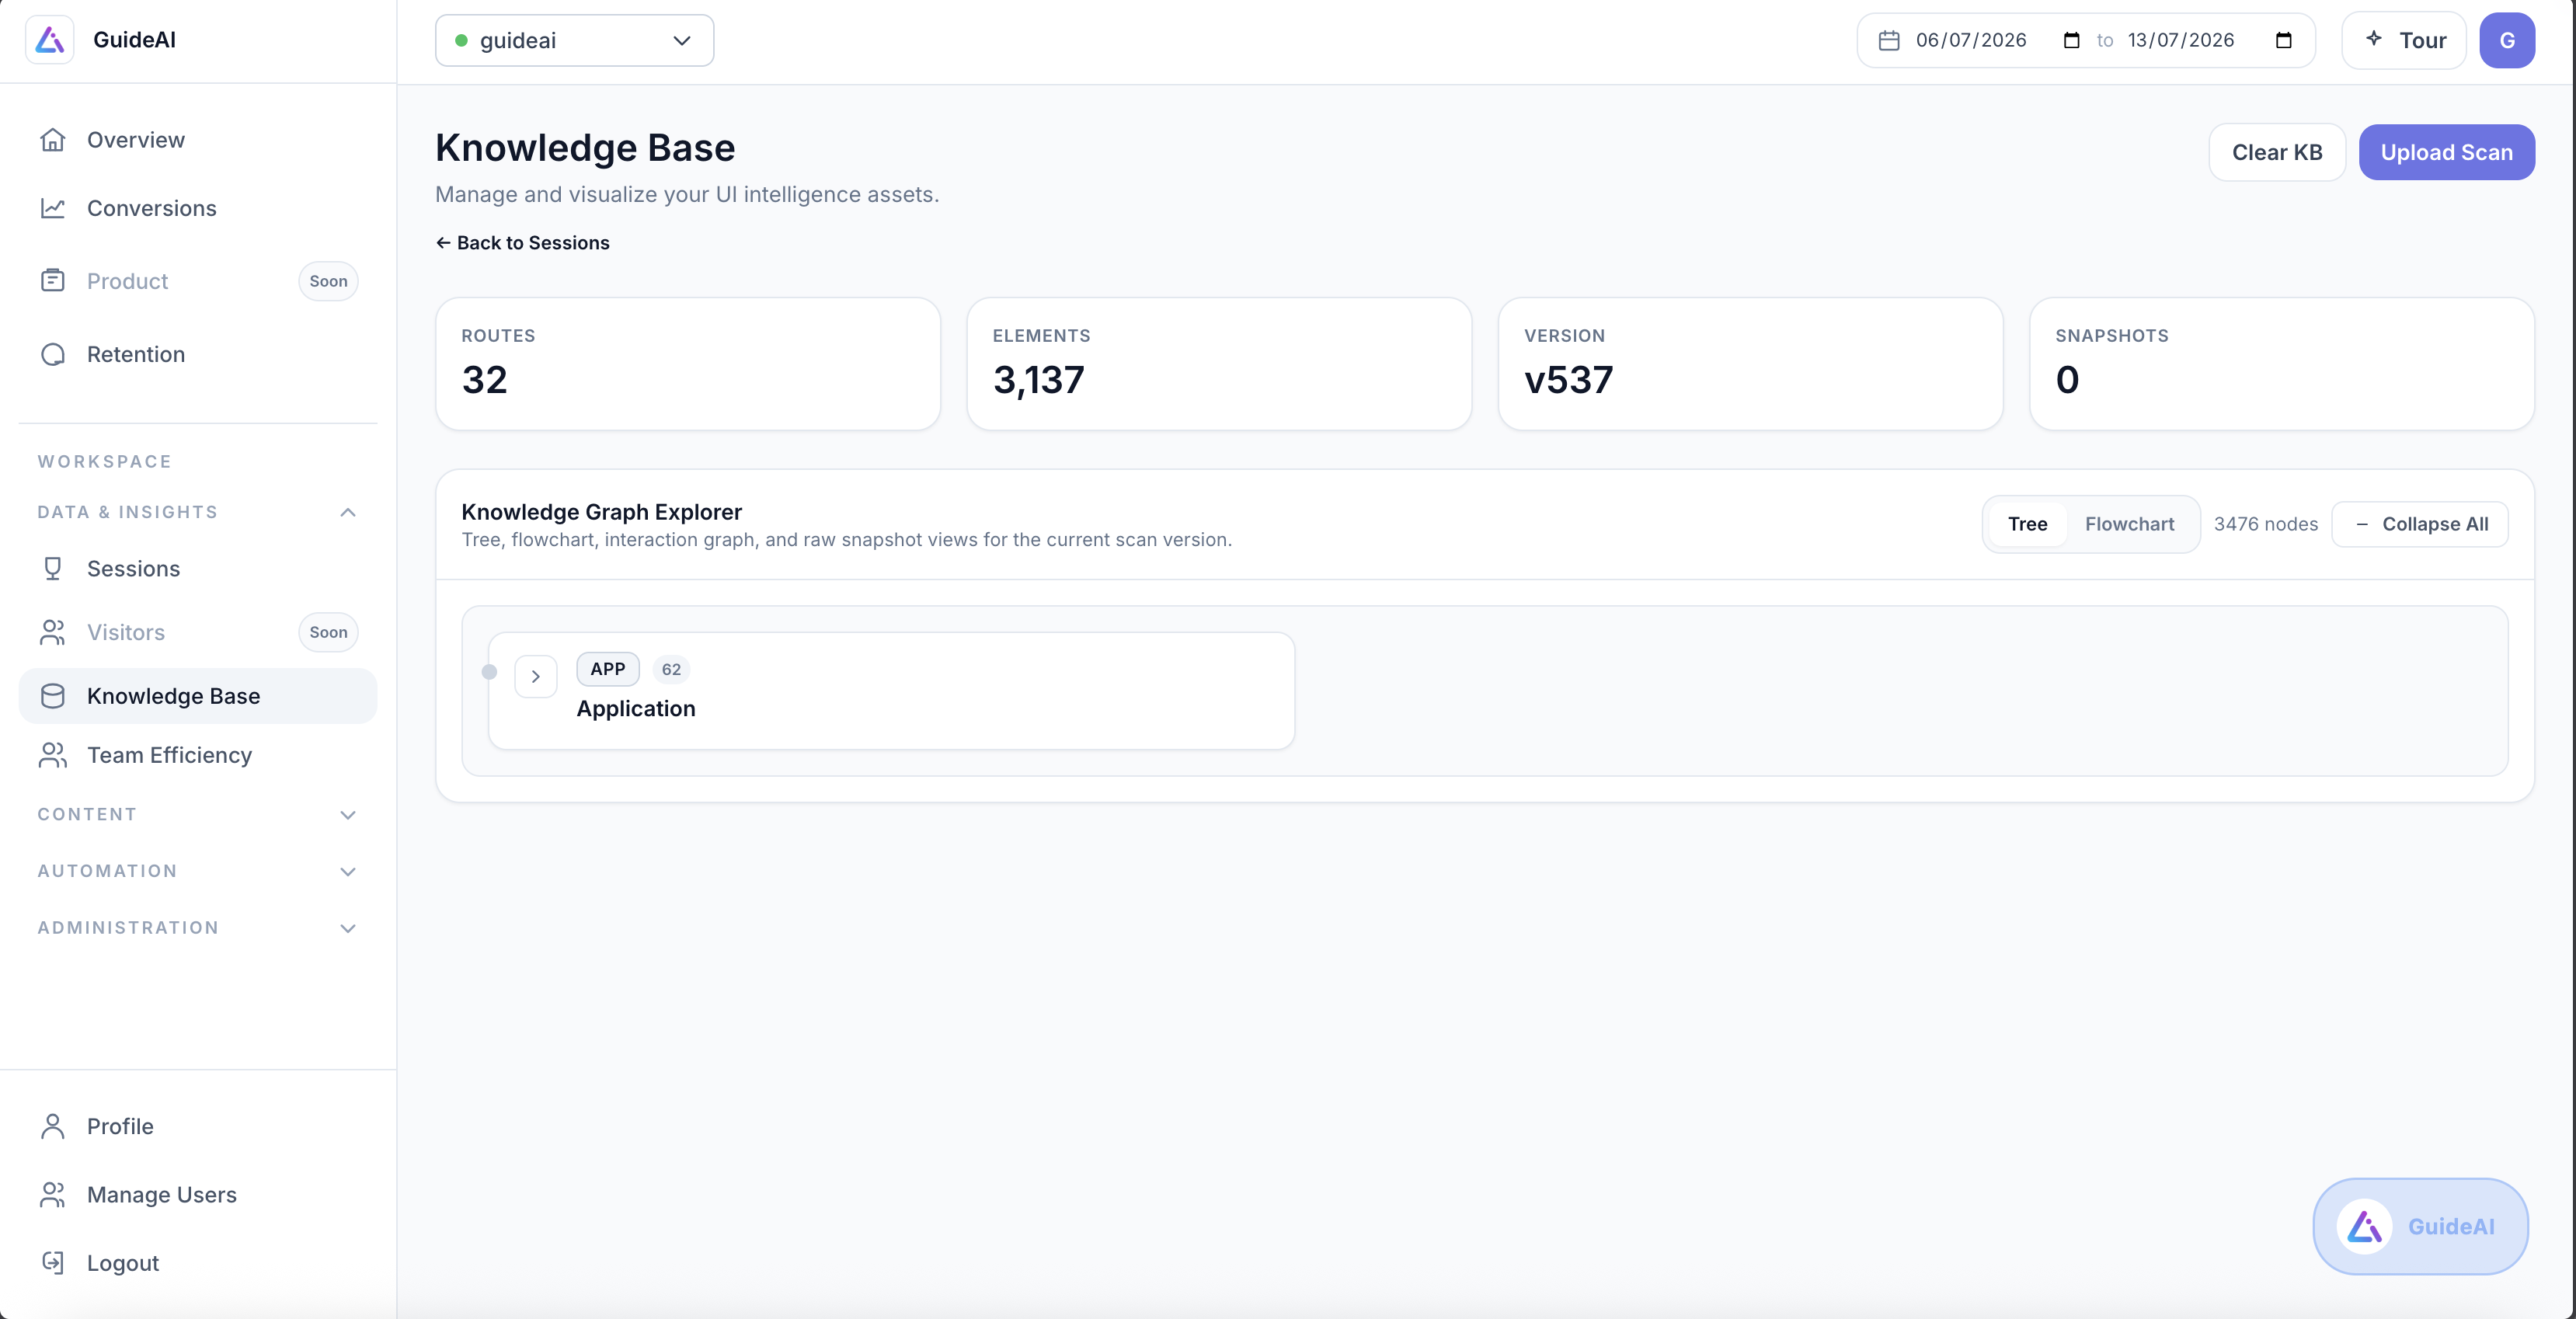Click the Retention circle icon

tap(53, 354)
